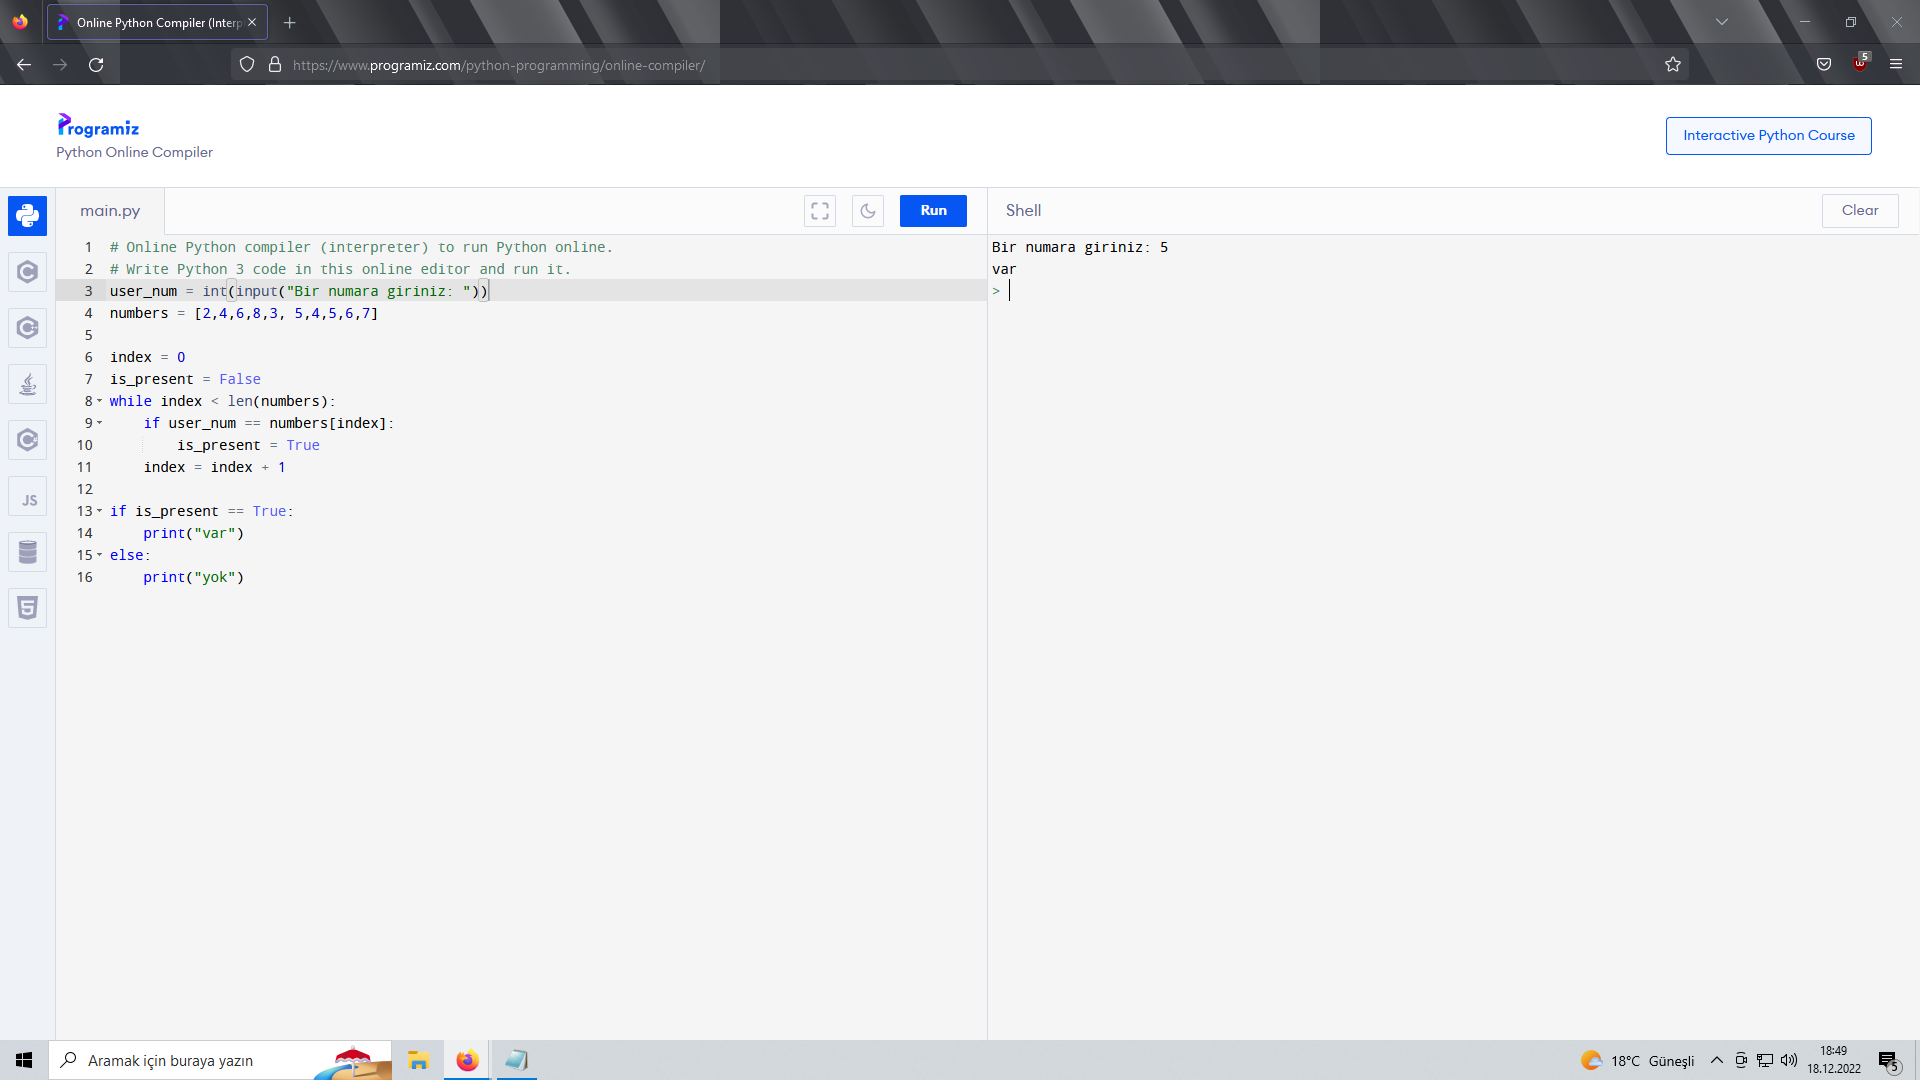
Task: Toggle fullscreen editor mode
Action: click(x=820, y=211)
